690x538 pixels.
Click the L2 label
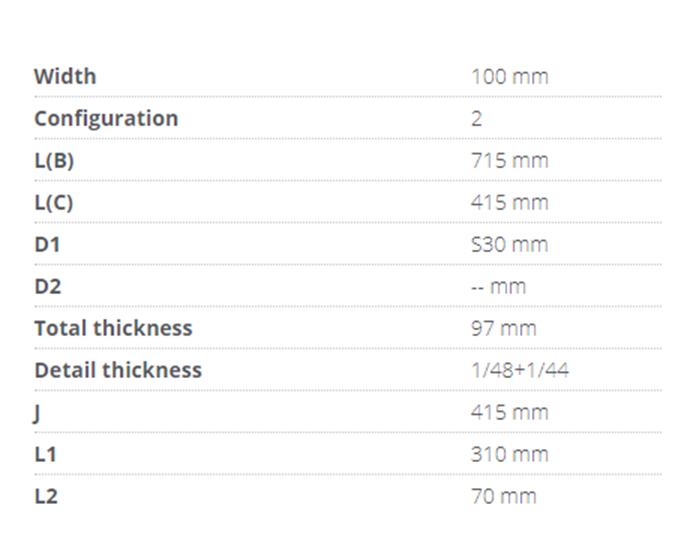click(46, 496)
